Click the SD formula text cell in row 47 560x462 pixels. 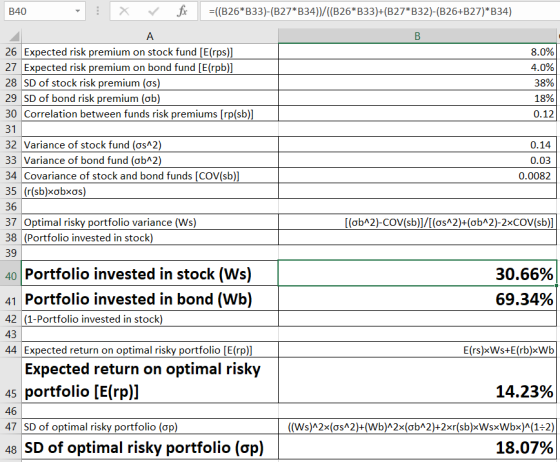click(417, 427)
